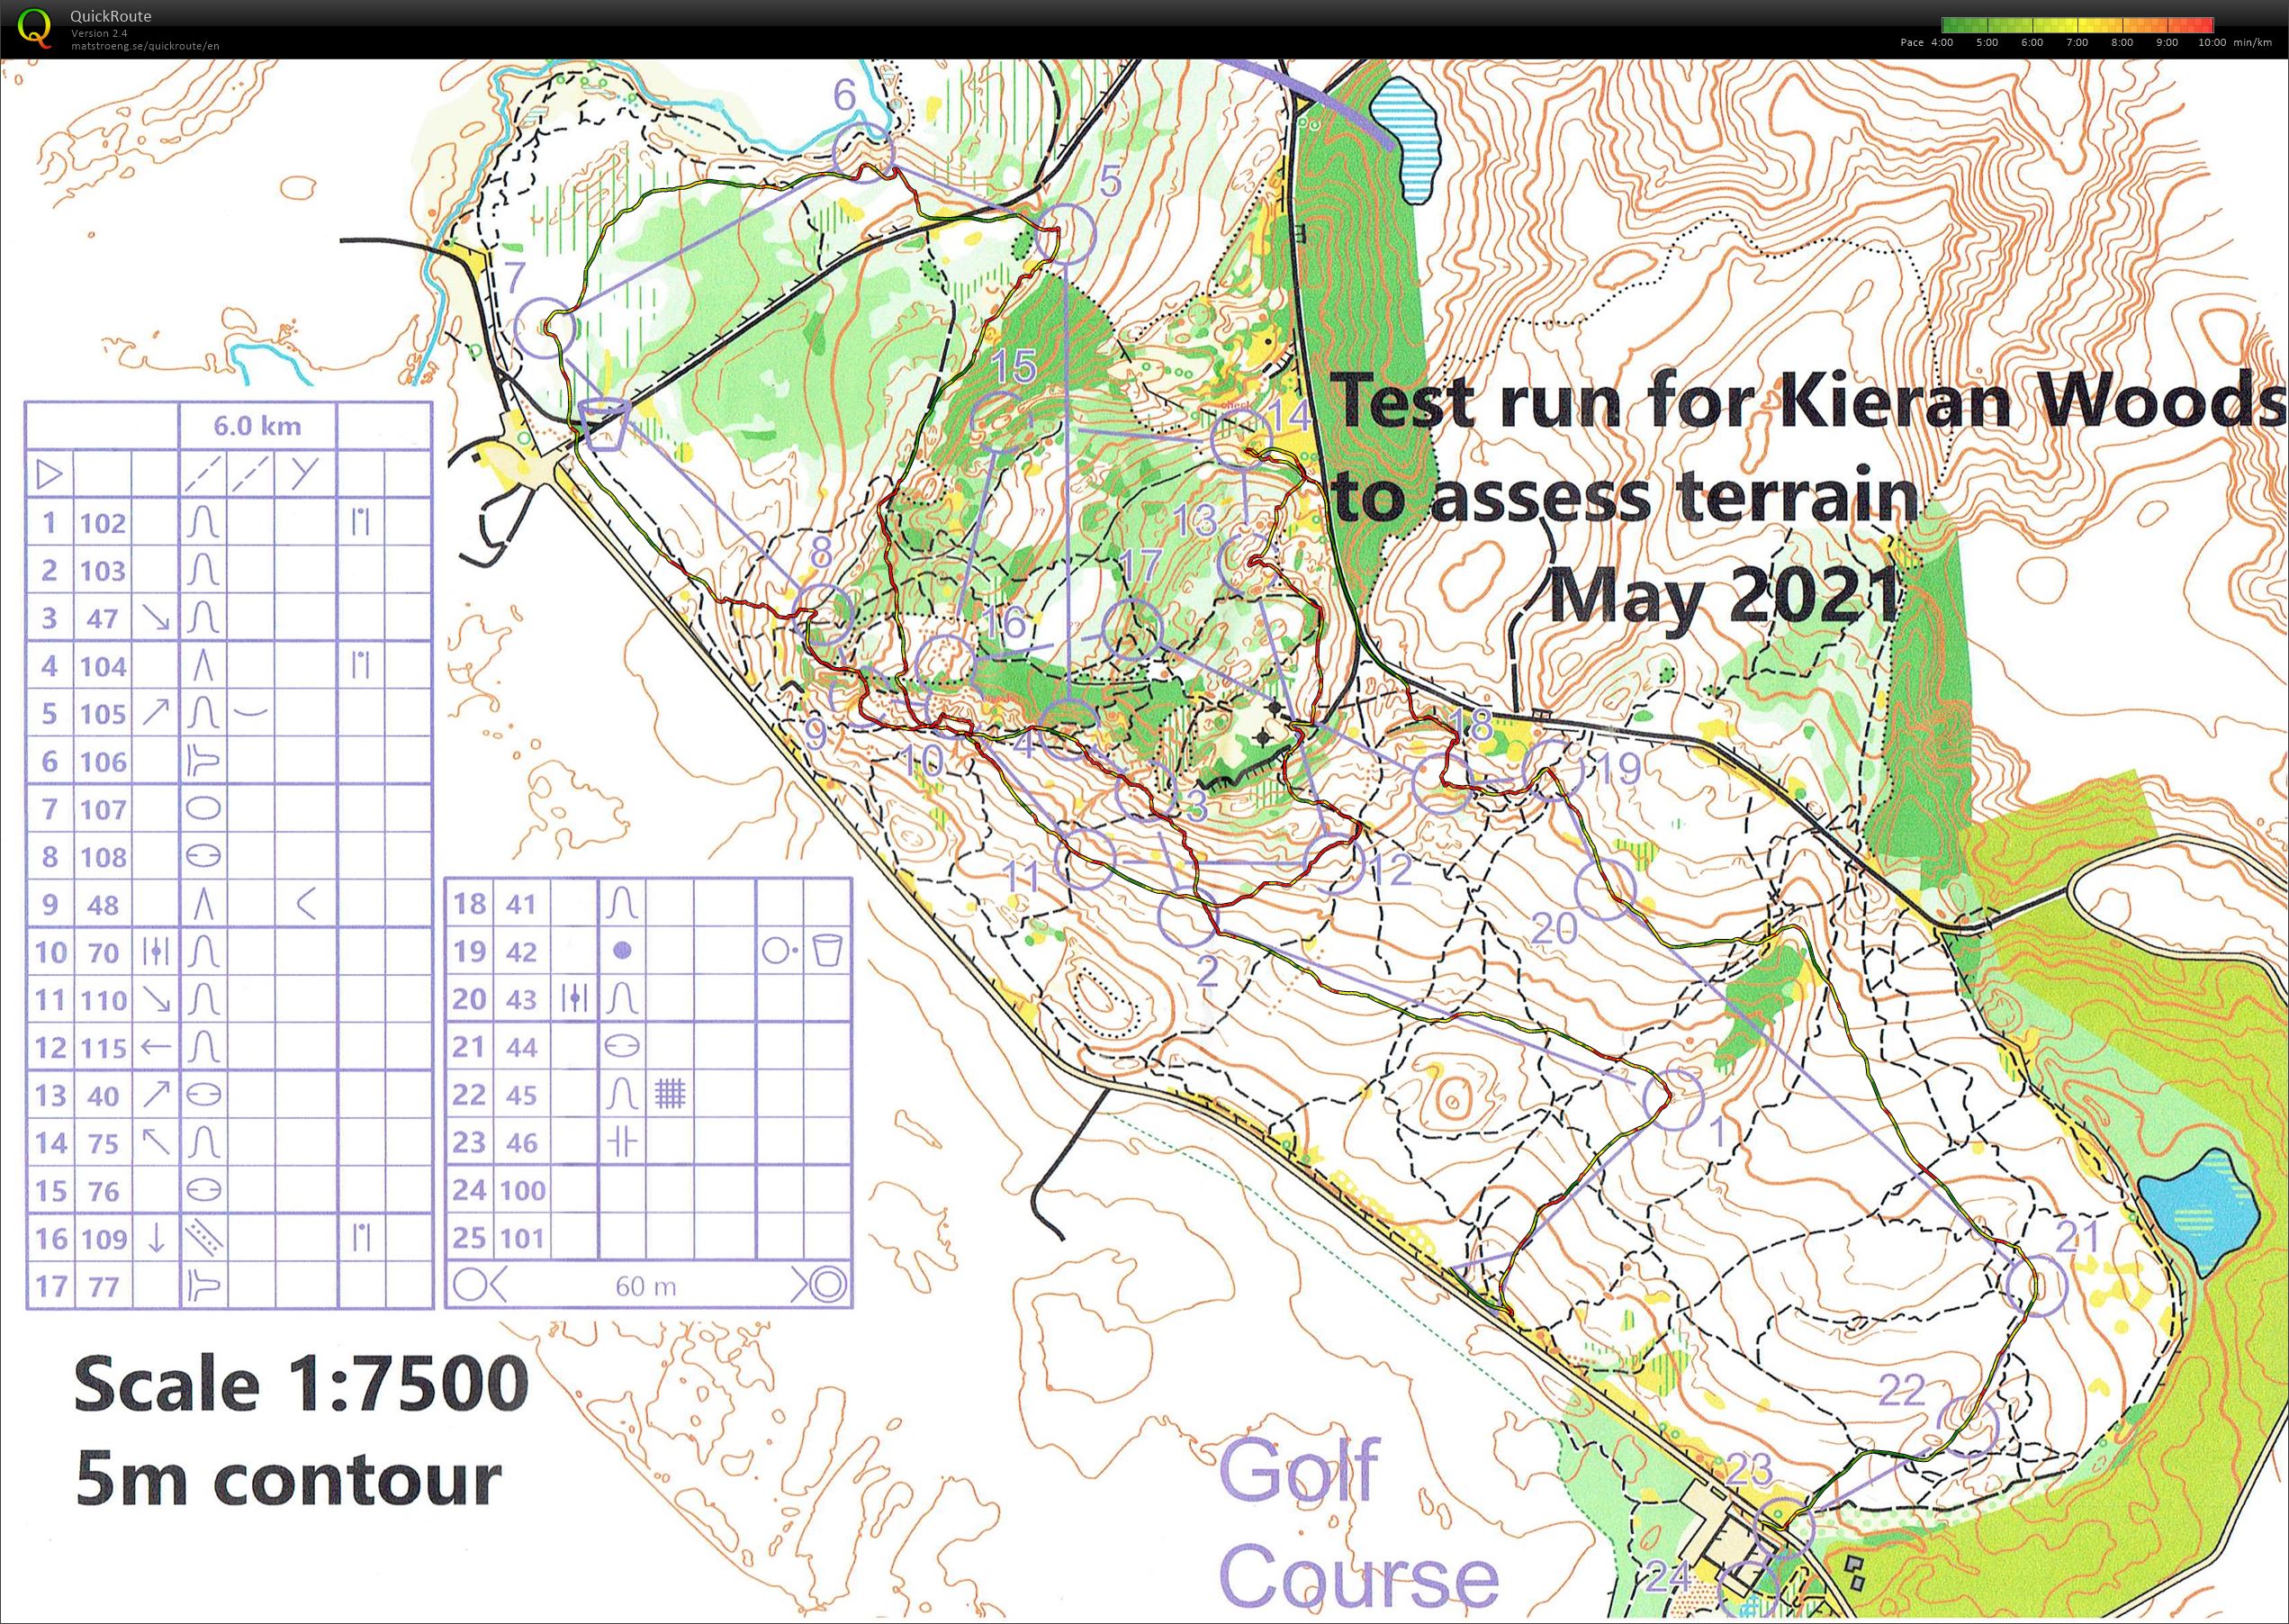The width and height of the screenshot is (2289, 1624).
Task: Click the crossing point symbol in row 23
Action: (x=622, y=1142)
